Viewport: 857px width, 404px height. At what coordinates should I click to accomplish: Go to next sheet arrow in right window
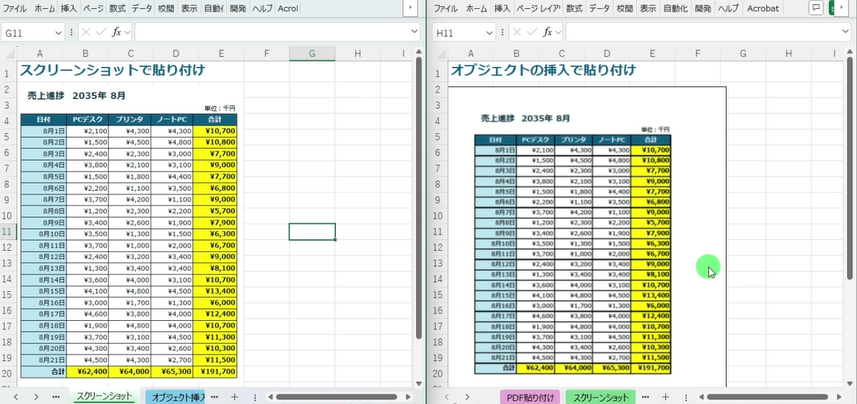point(467,397)
